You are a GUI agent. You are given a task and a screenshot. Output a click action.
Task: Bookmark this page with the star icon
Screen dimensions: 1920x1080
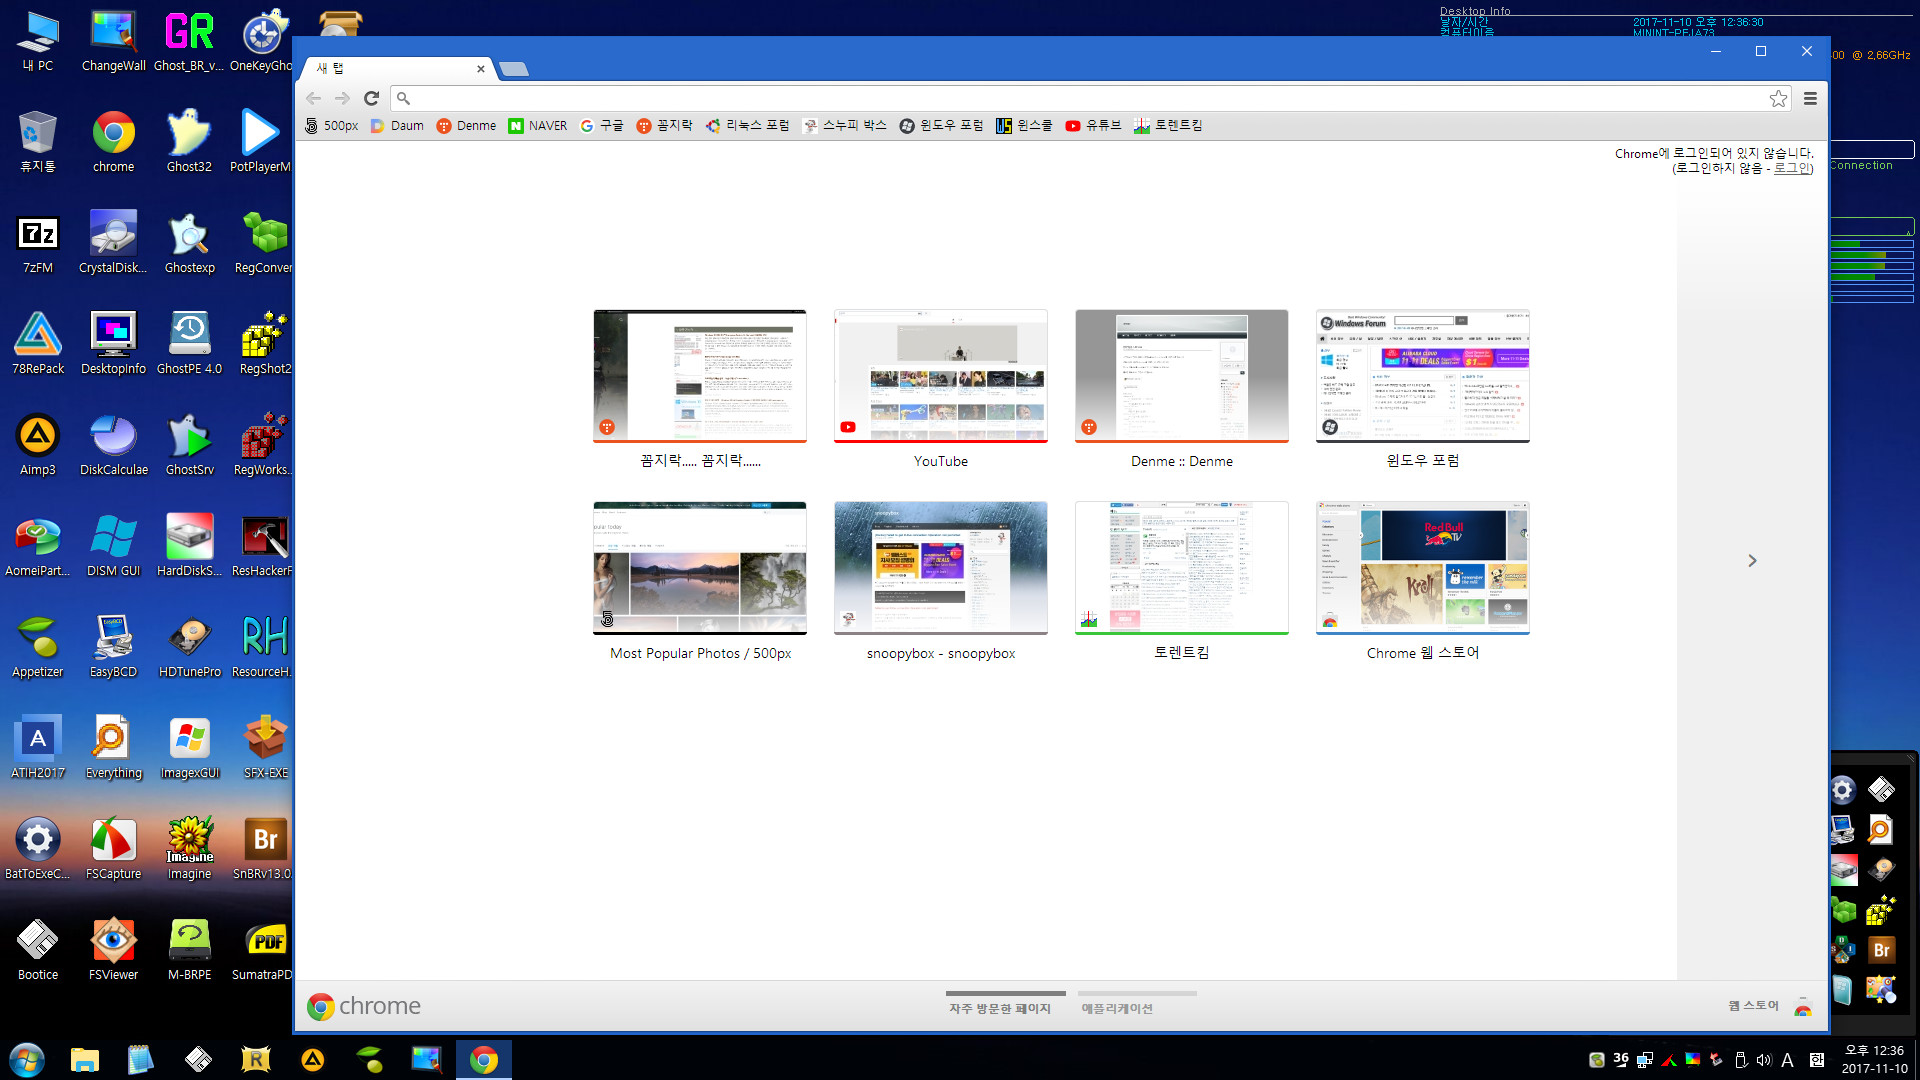coord(1778,98)
